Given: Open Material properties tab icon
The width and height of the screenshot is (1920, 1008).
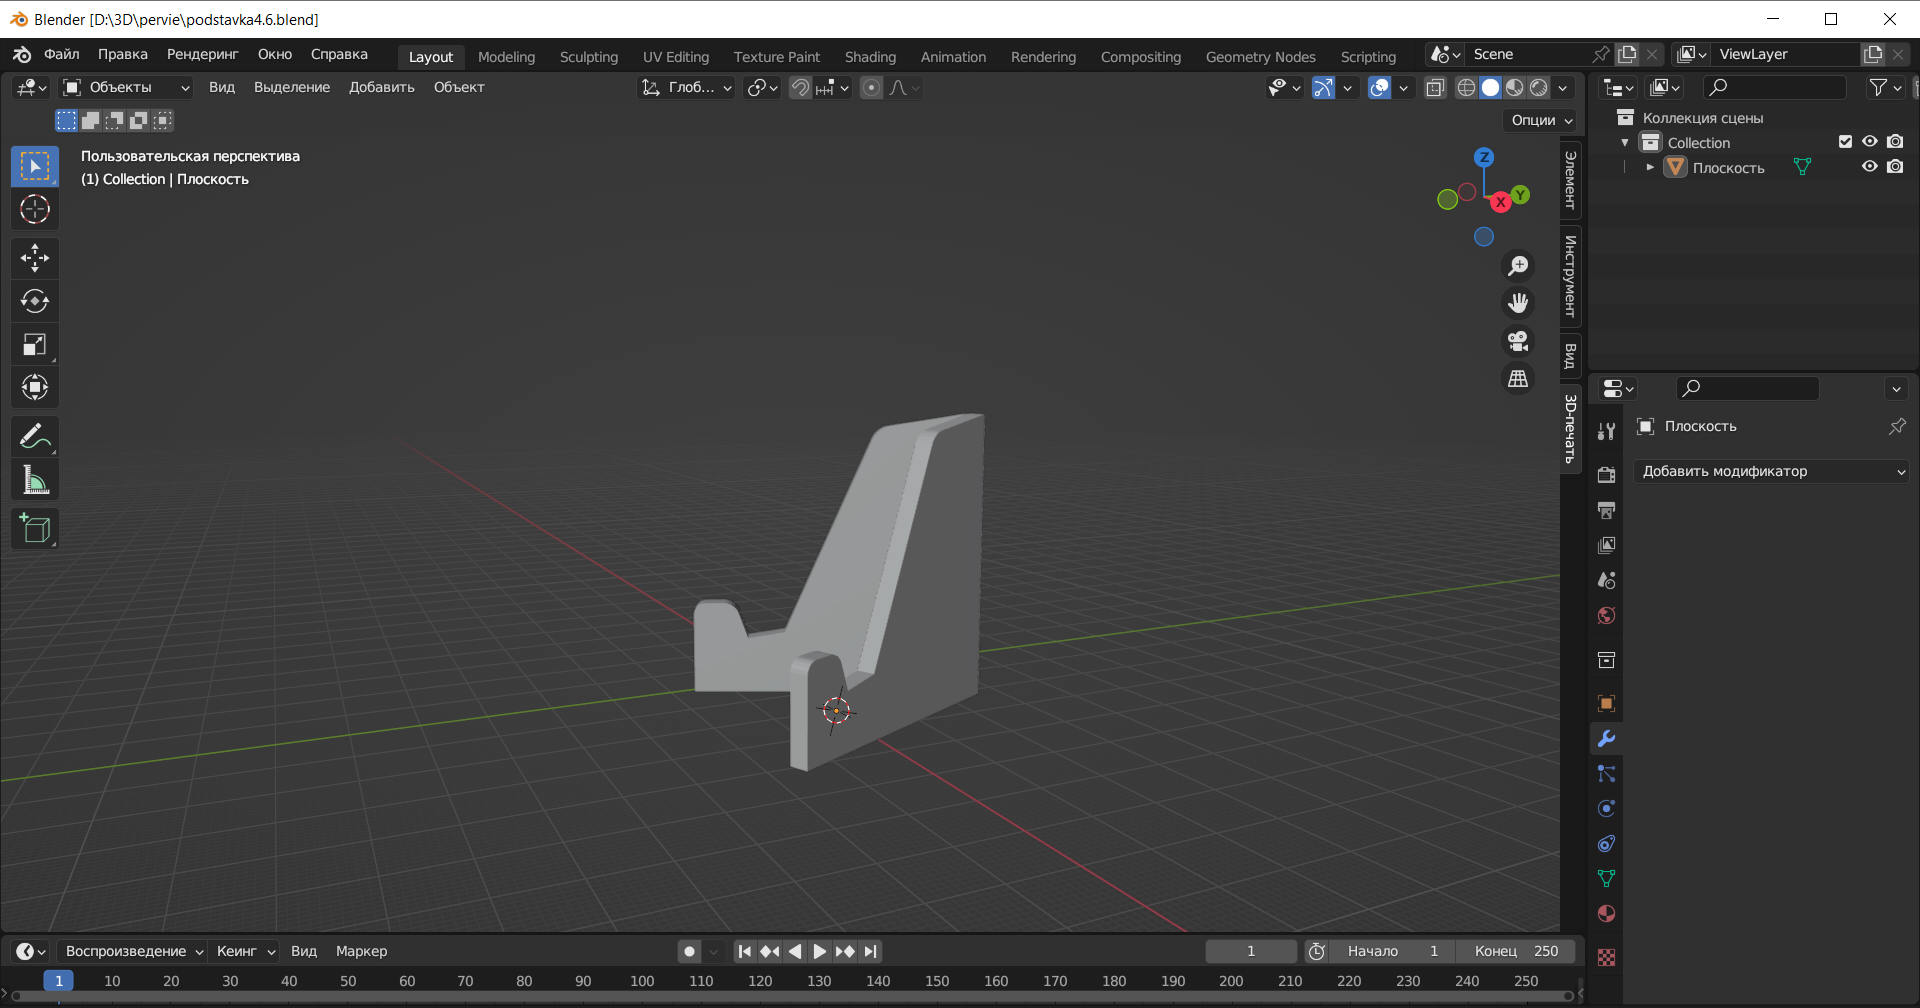Looking at the screenshot, I should click(x=1606, y=913).
